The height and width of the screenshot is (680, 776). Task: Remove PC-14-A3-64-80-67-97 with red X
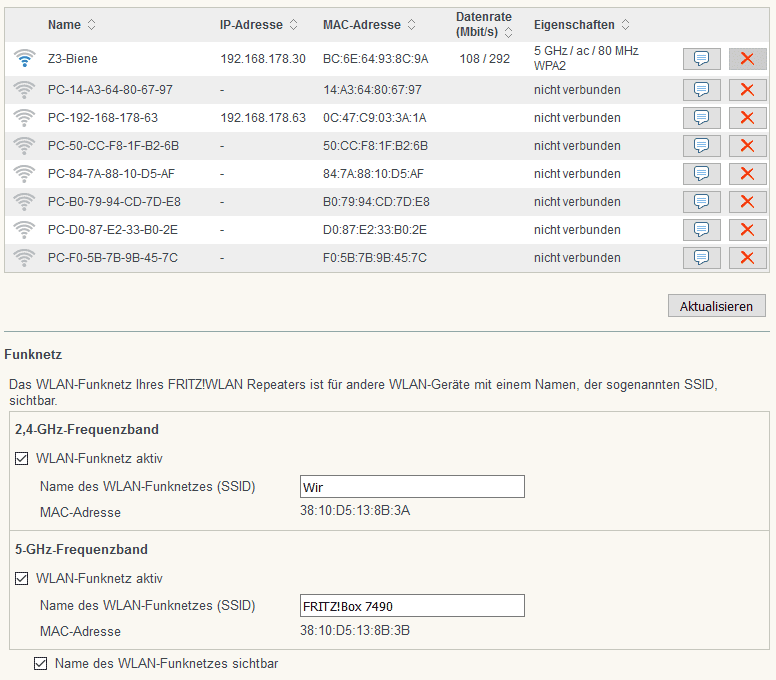click(x=747, y=90)
